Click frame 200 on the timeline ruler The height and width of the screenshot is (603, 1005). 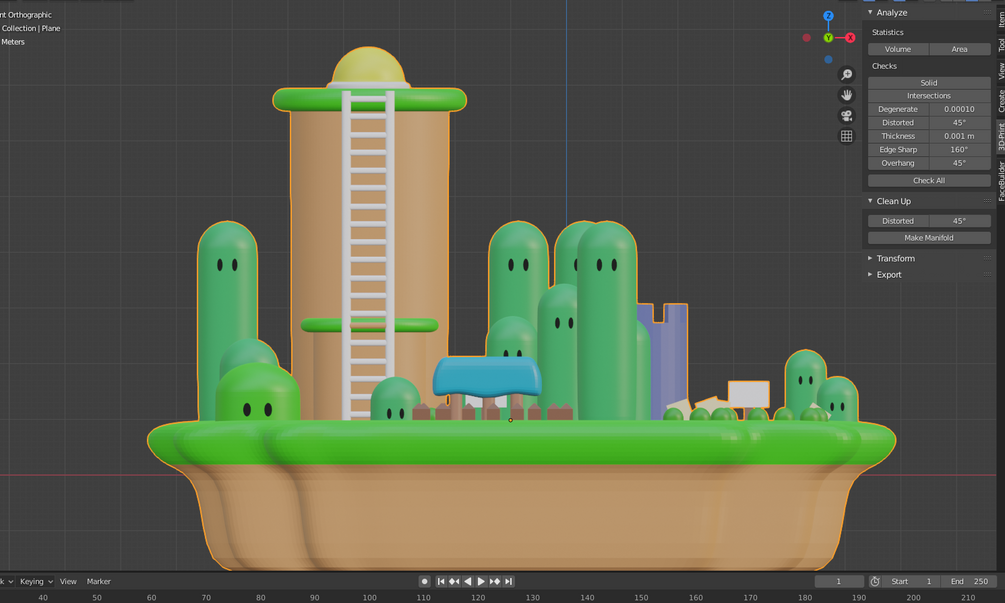913,597
